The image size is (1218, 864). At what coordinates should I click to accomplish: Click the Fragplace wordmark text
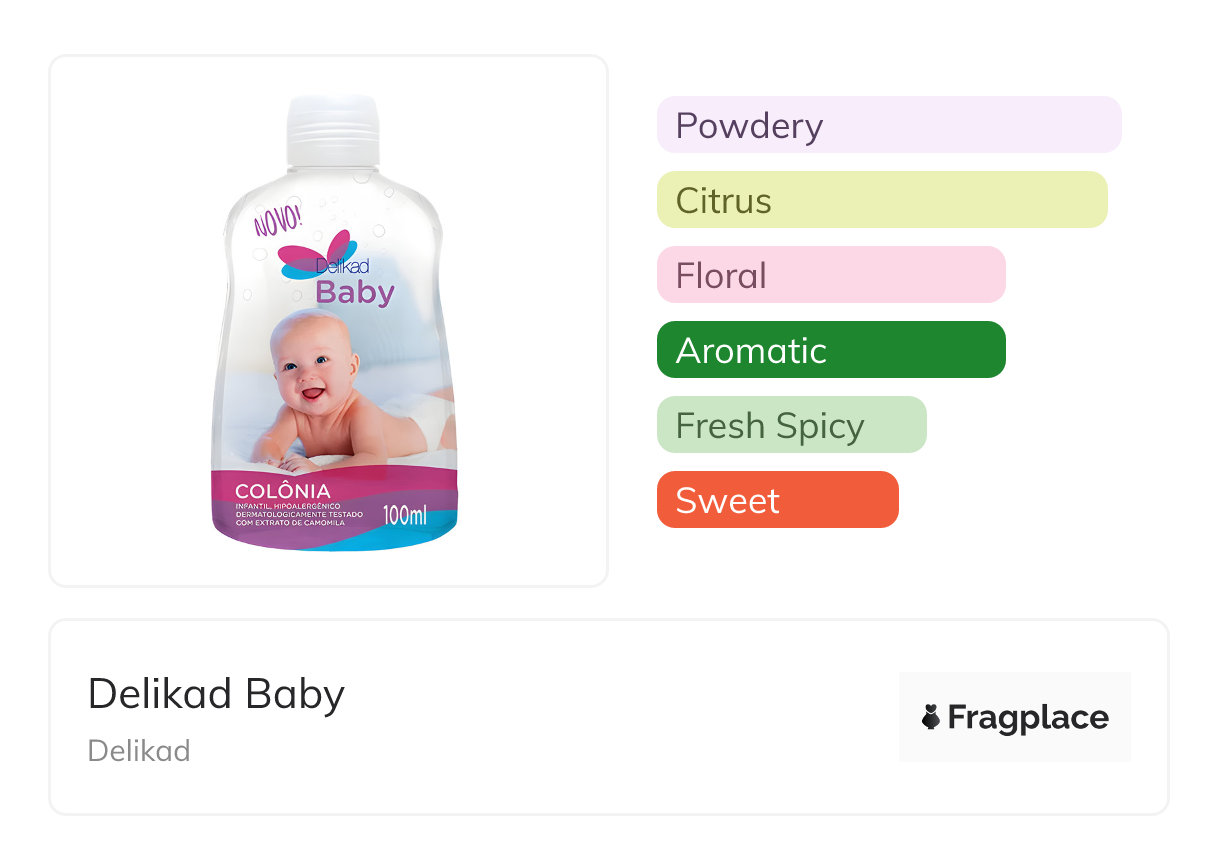point(1028,718)
